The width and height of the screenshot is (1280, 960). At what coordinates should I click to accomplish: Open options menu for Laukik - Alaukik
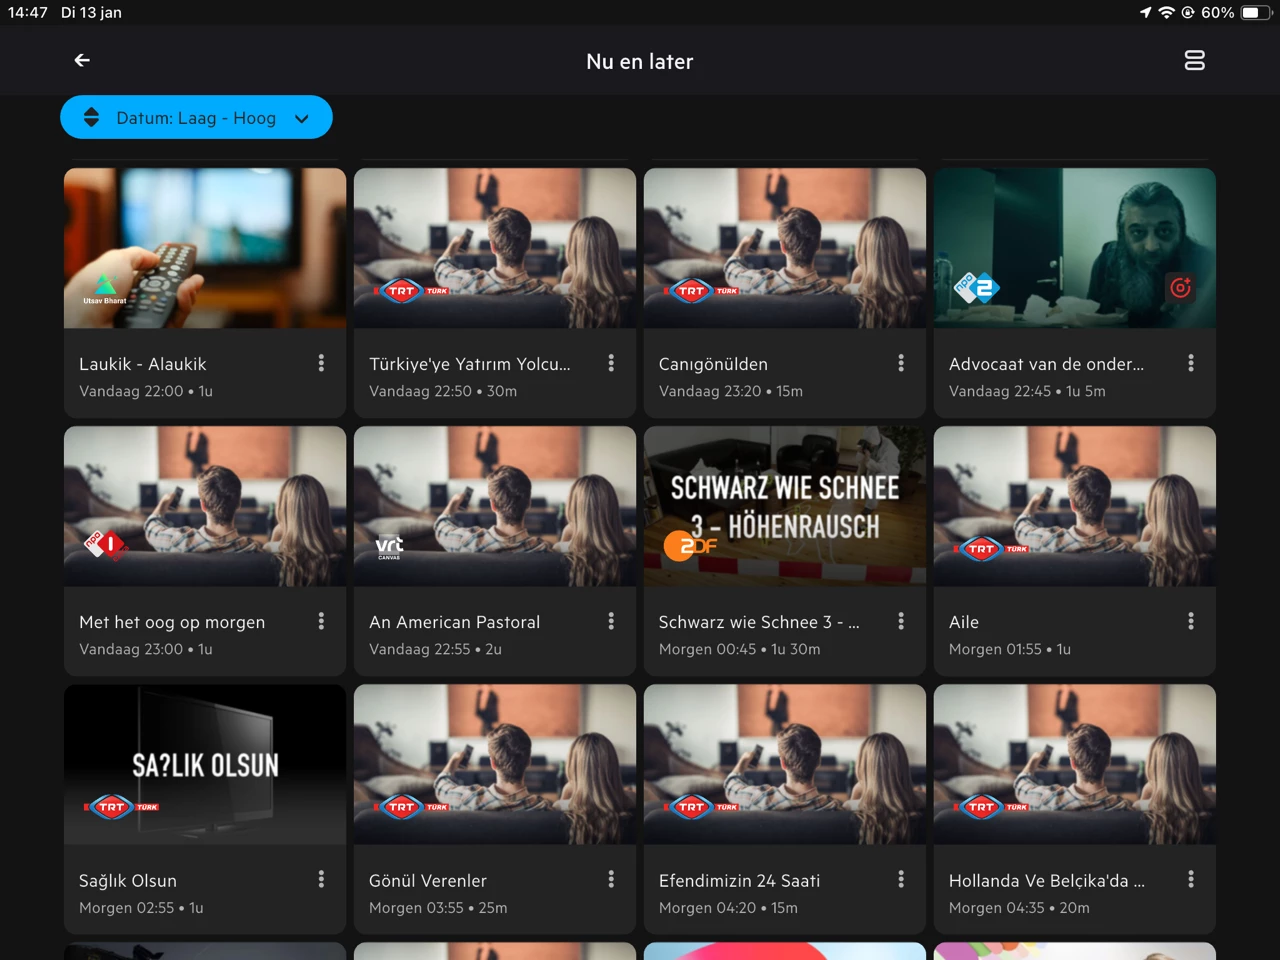tap(321, 364)
